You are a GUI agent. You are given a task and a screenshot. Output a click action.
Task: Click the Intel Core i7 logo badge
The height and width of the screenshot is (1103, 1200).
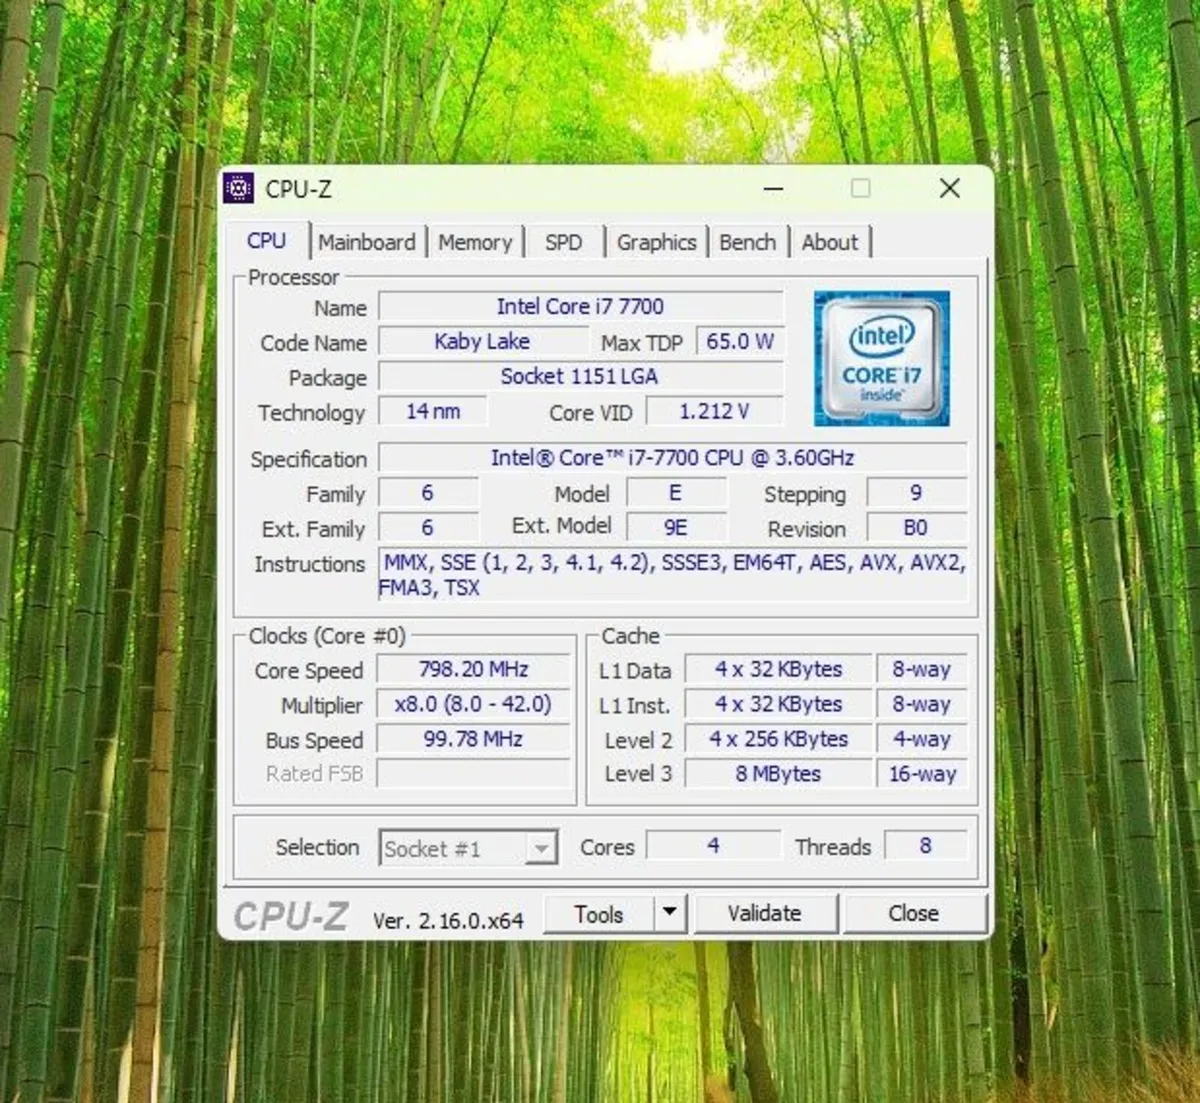pyautogui.click(x=881, y=358)
